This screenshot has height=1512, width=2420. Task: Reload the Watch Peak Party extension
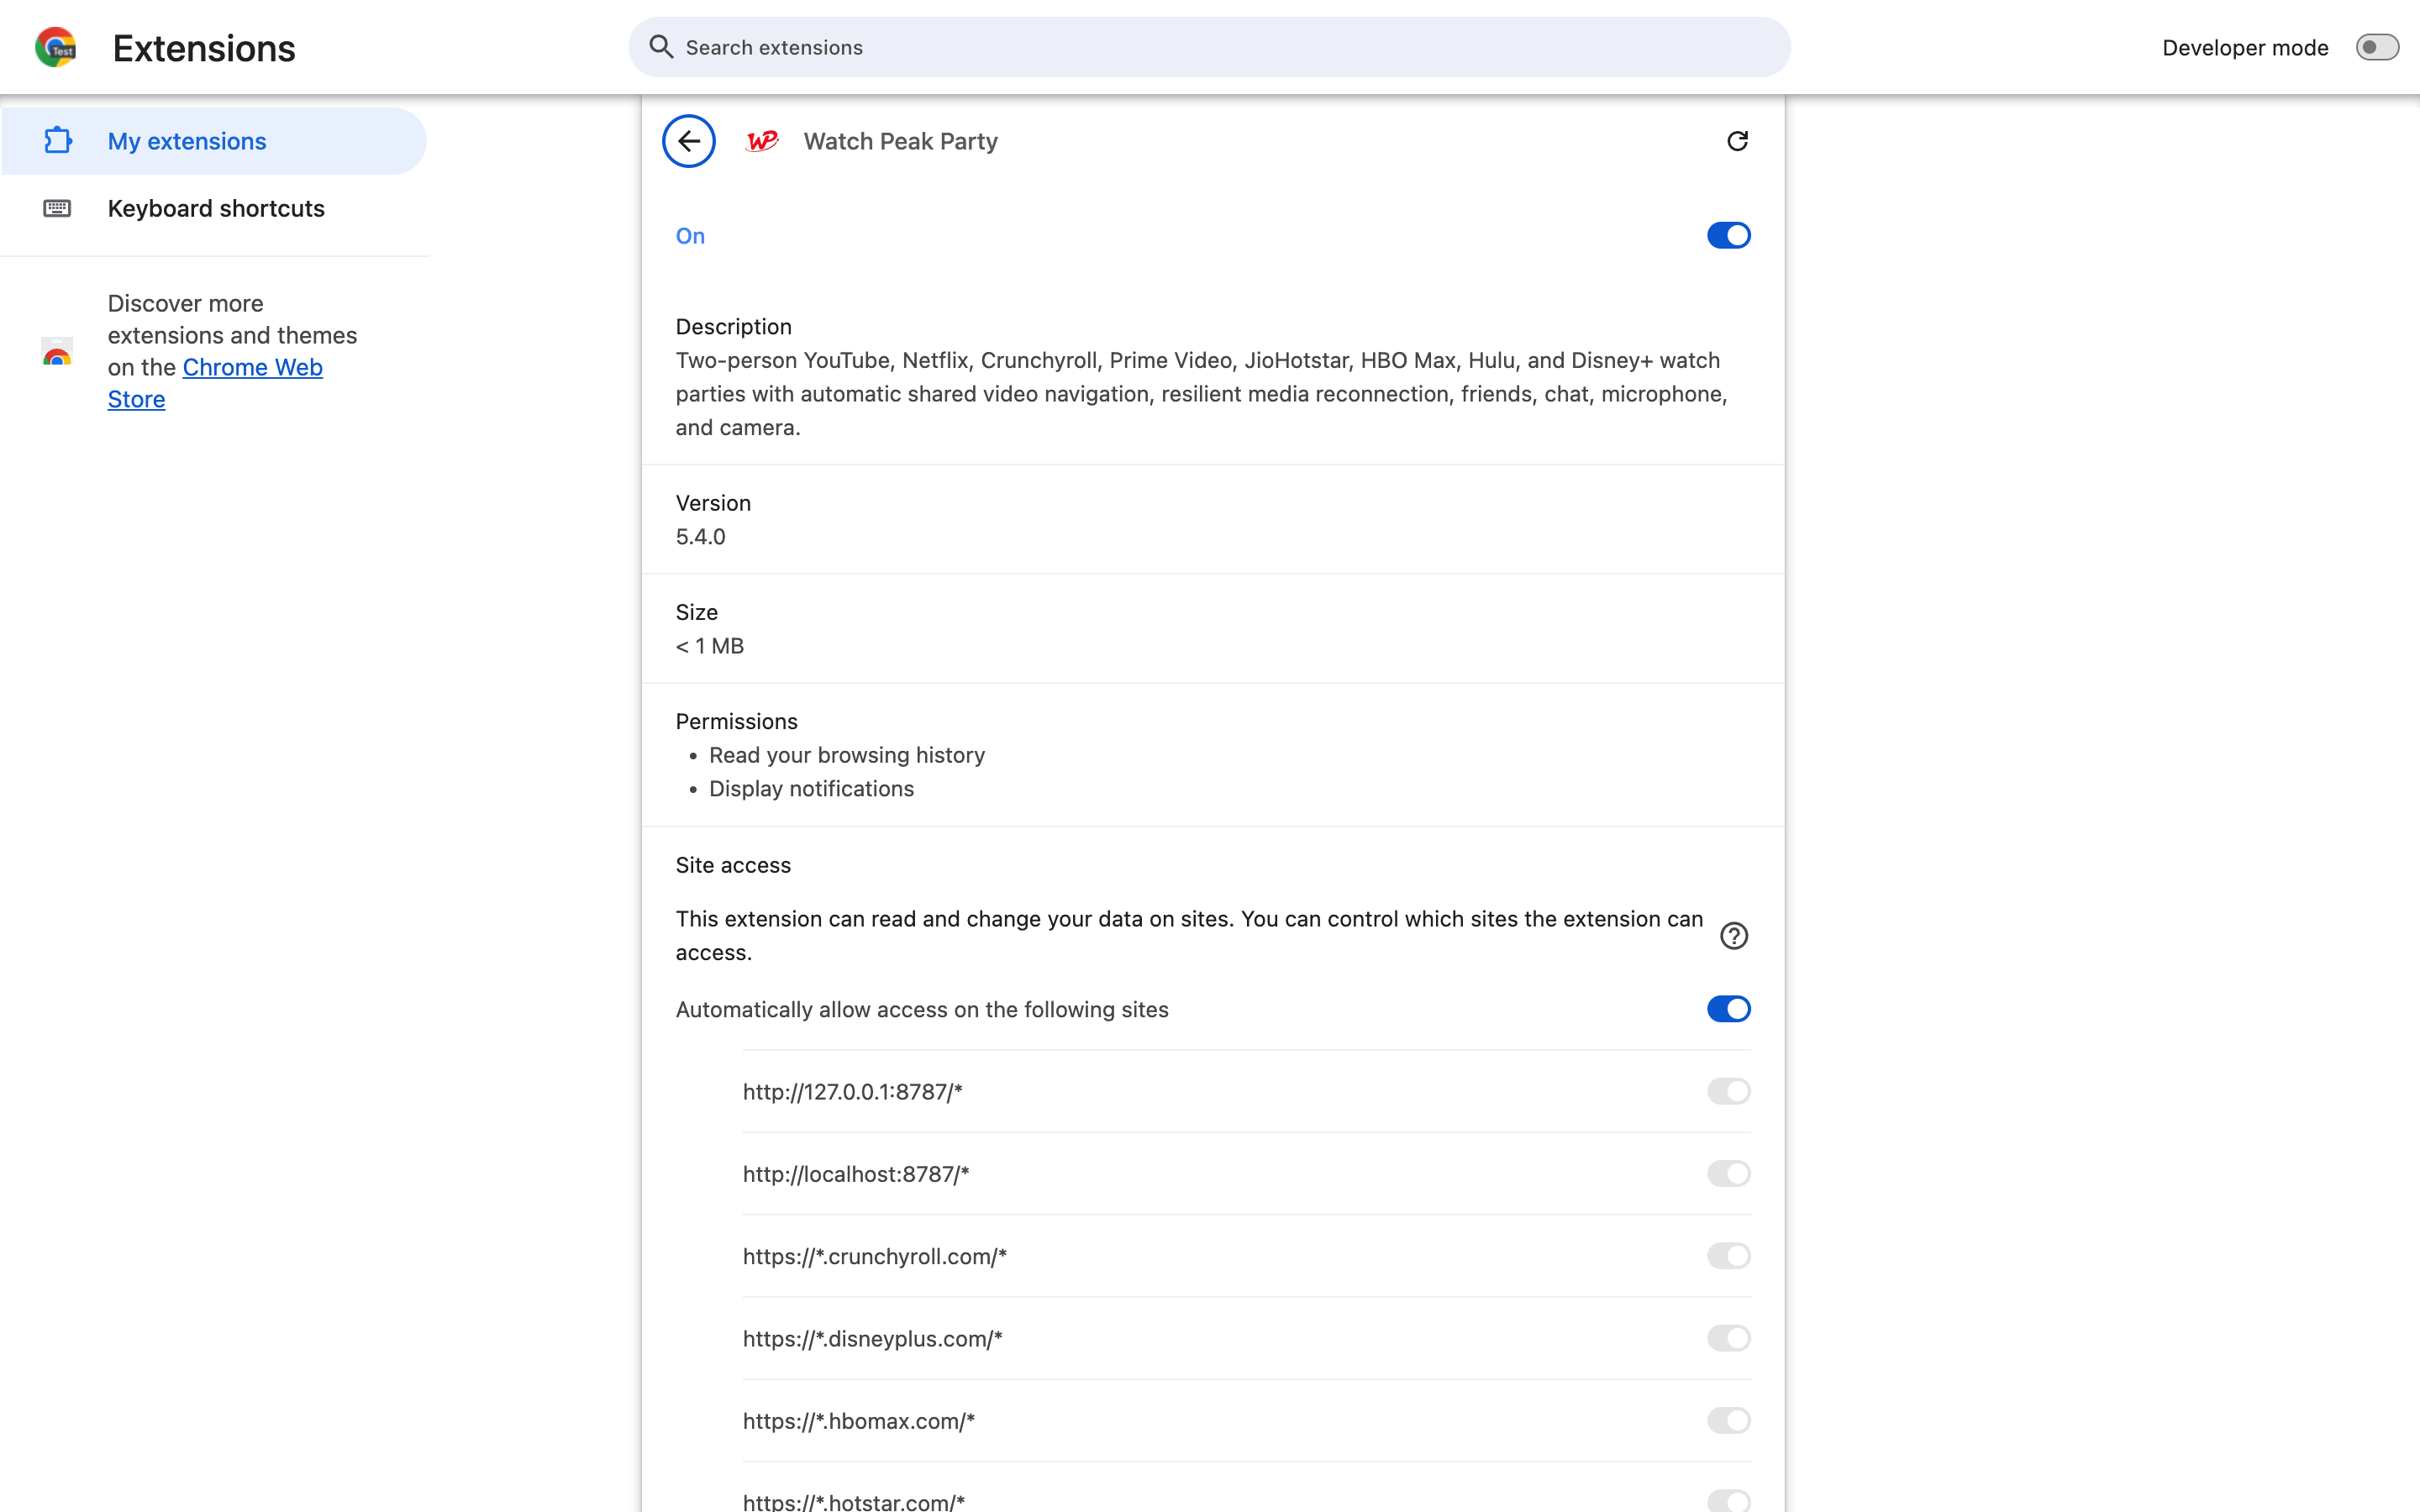(1737, 141)
